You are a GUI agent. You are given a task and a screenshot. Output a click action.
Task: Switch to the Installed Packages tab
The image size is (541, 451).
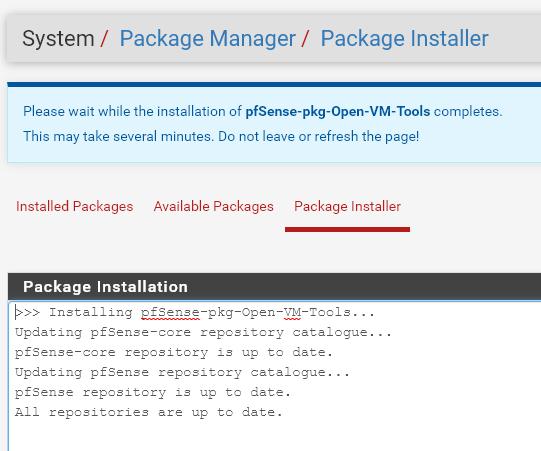pyautogui.click(x=75, y=206)
